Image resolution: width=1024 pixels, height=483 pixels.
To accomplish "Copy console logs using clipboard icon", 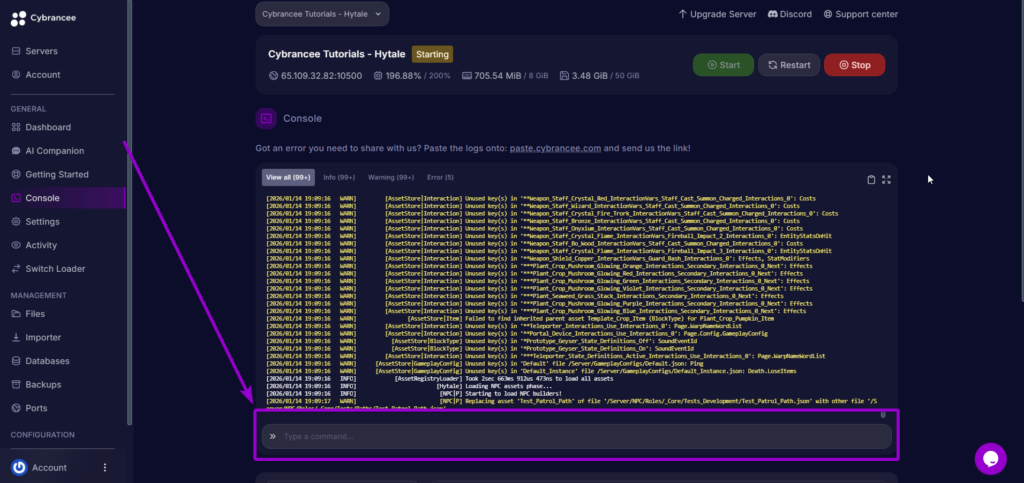I will point(871,179).
